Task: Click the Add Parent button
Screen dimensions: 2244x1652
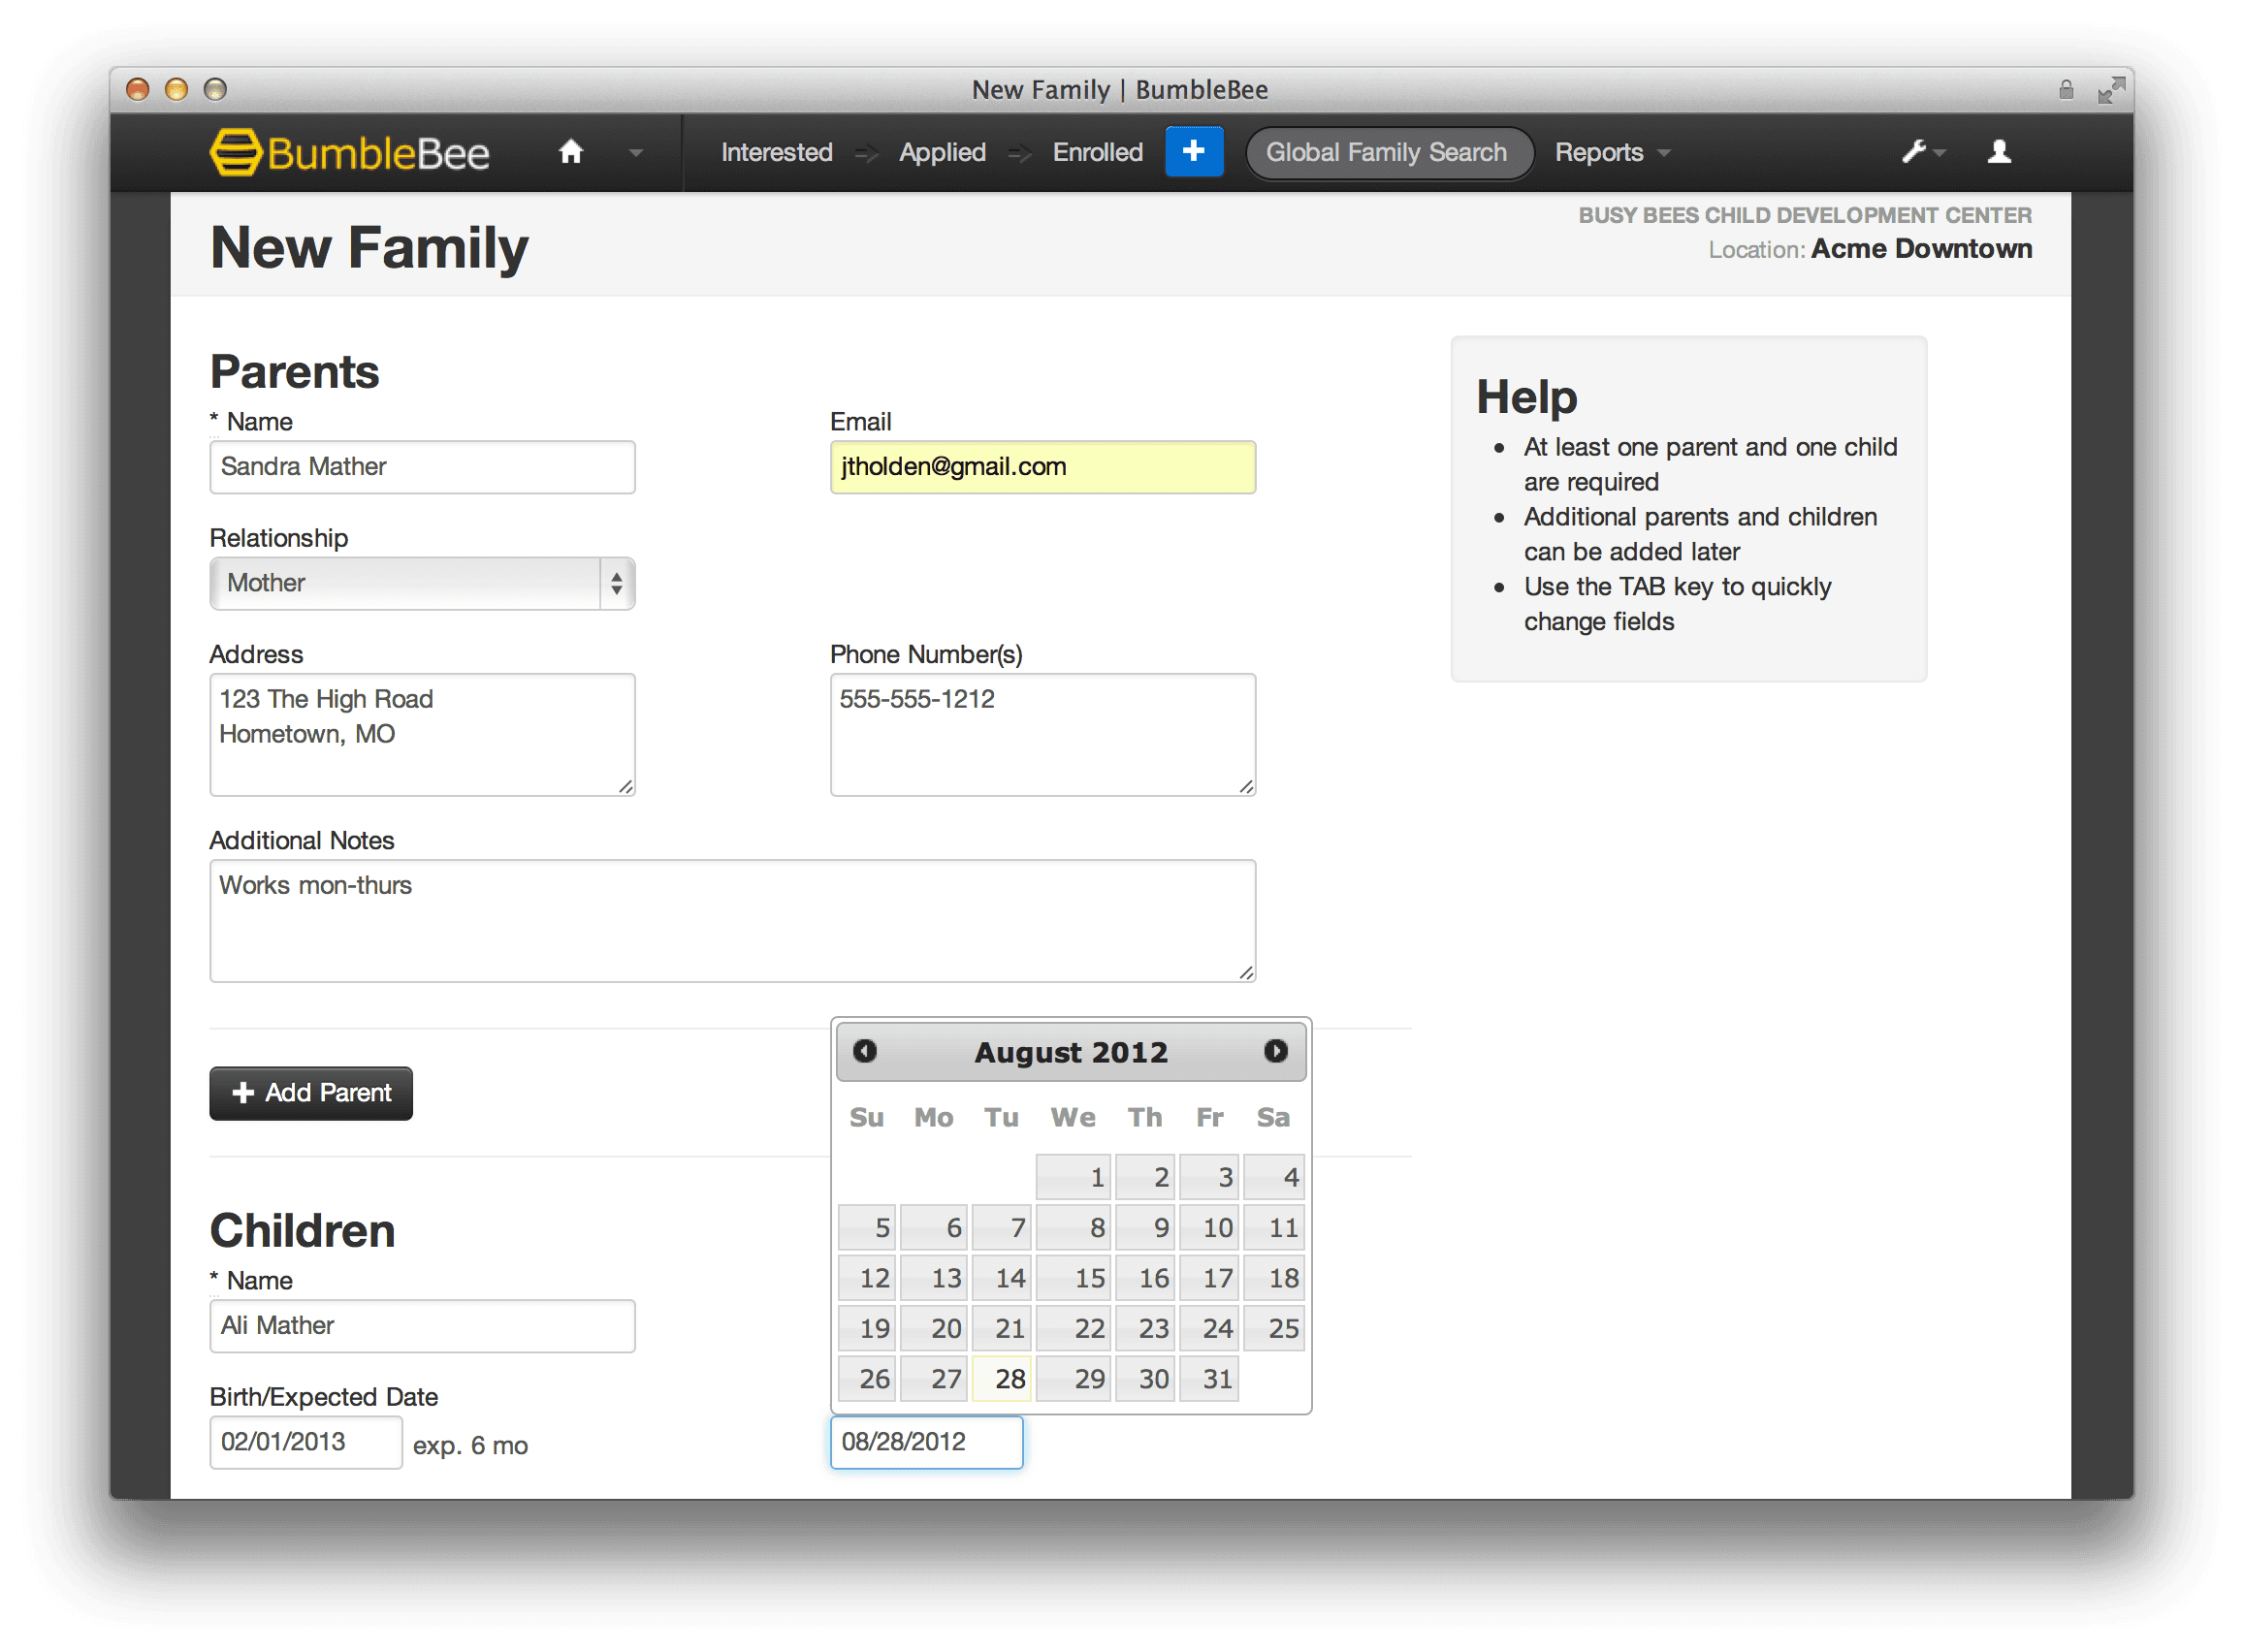Action: click(311, 1093)
